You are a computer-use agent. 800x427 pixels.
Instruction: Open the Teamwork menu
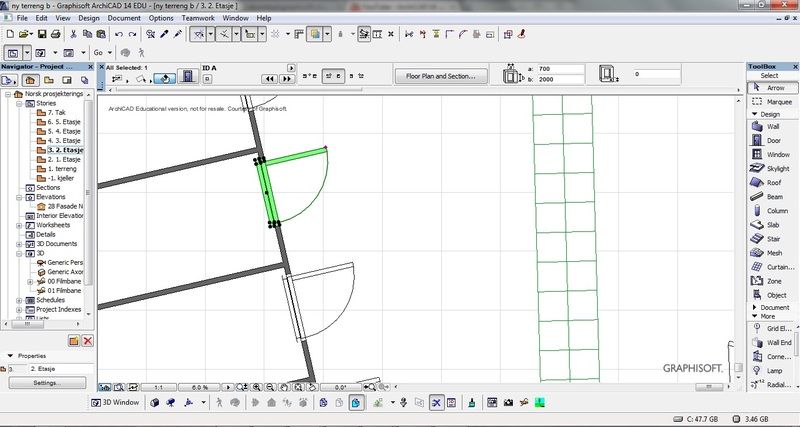click(198, 18)
